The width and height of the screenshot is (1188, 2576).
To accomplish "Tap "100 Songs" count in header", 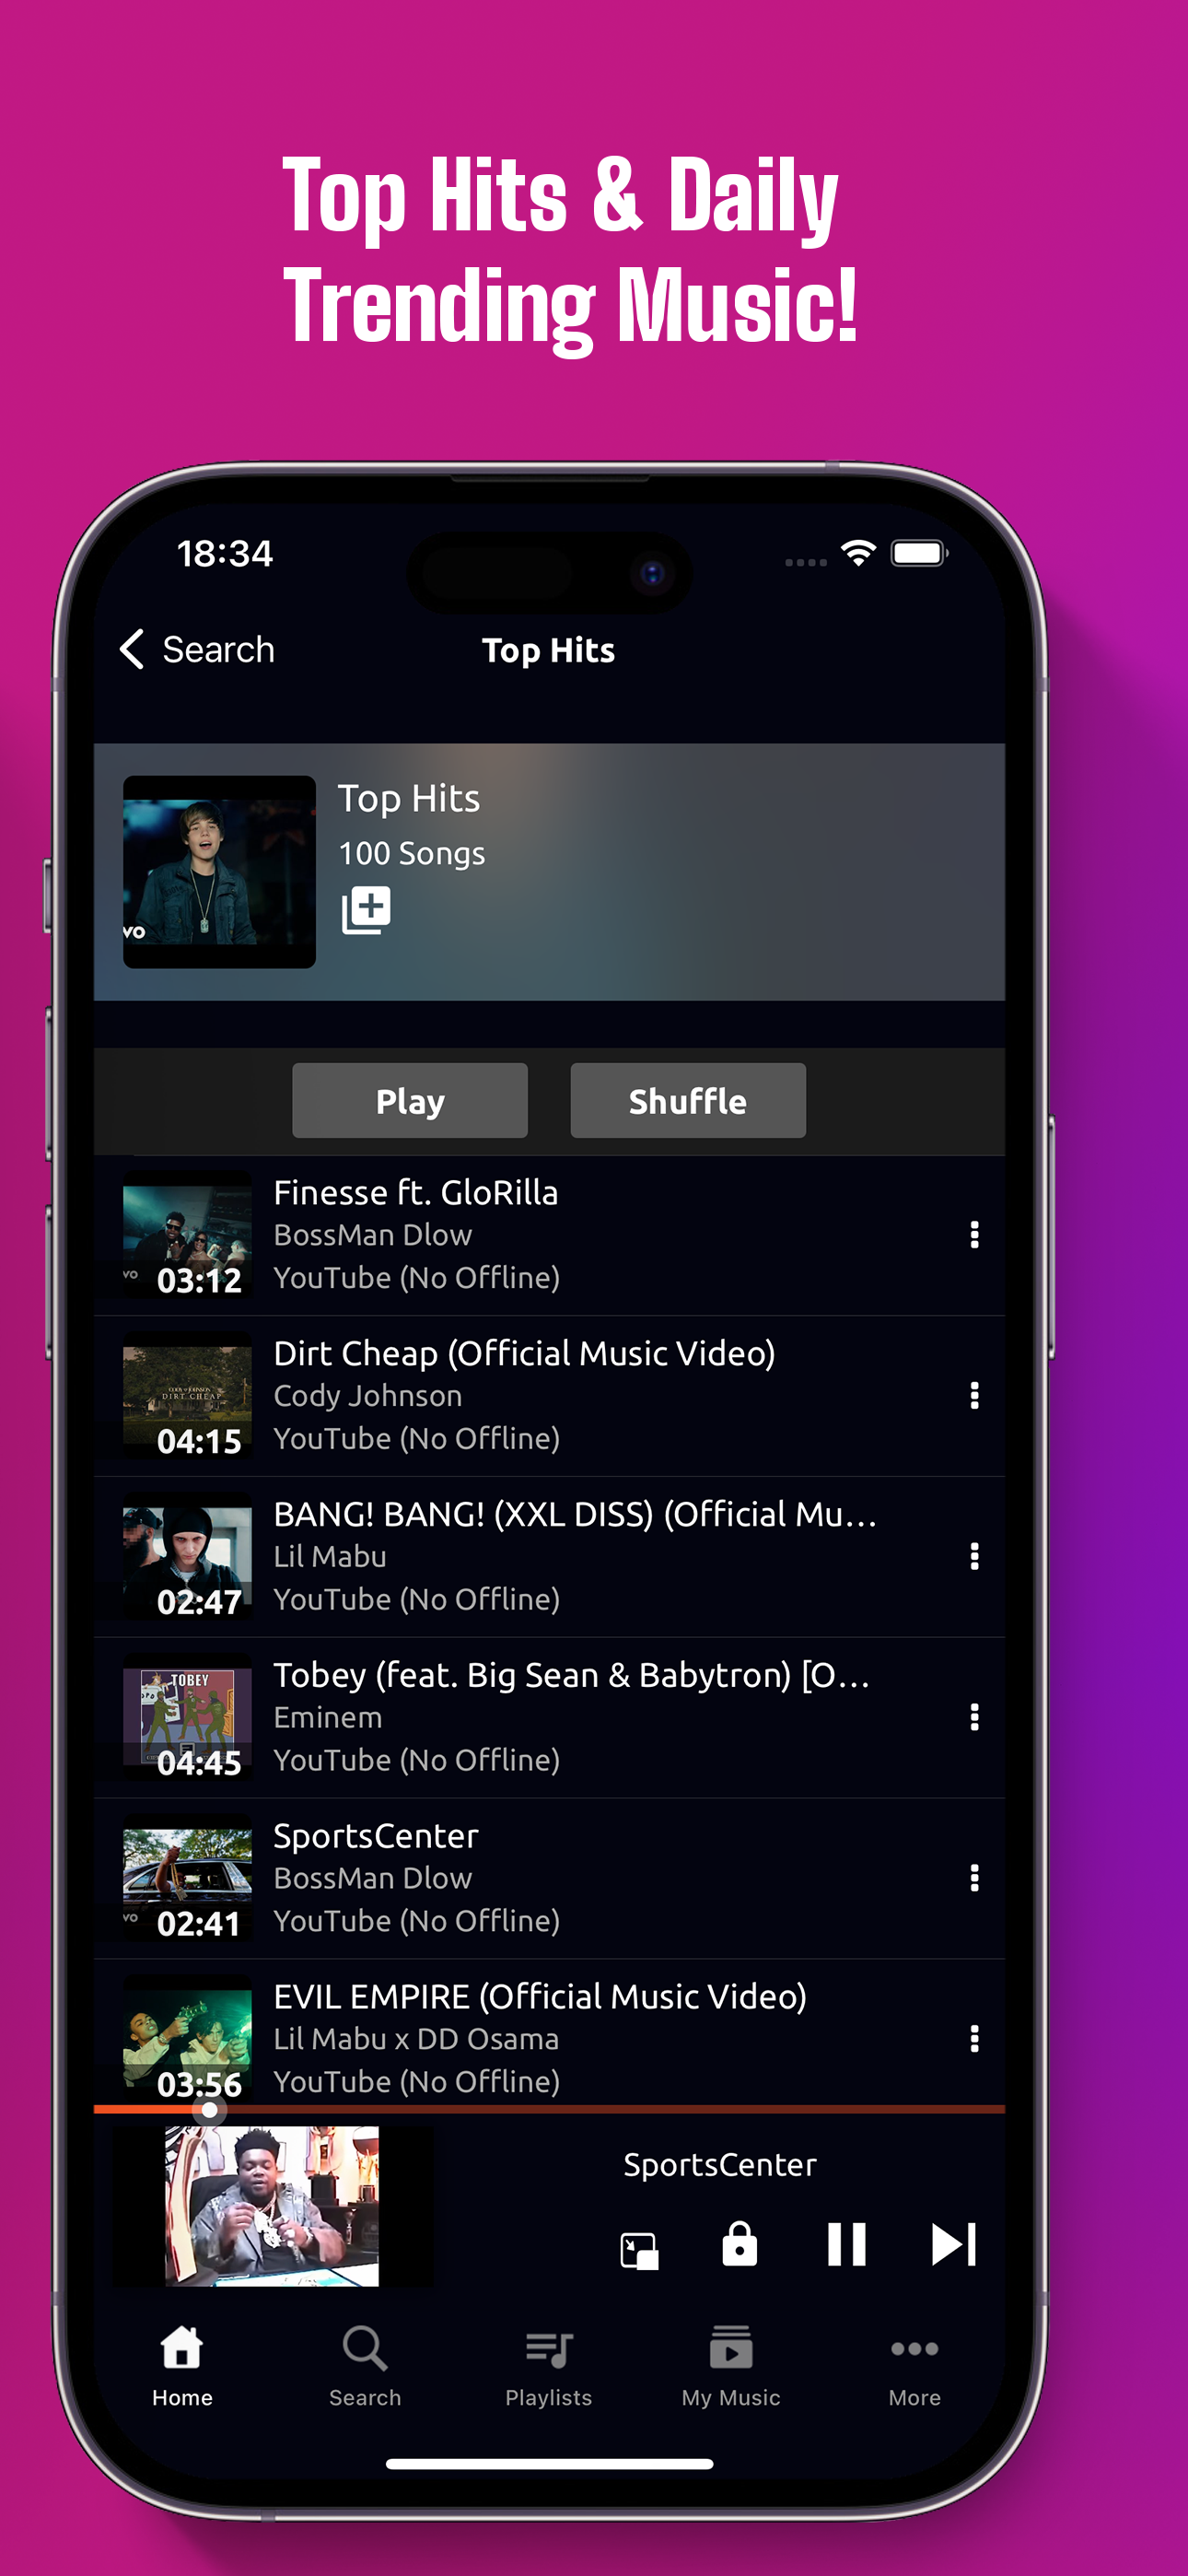I will pos(411,853).
